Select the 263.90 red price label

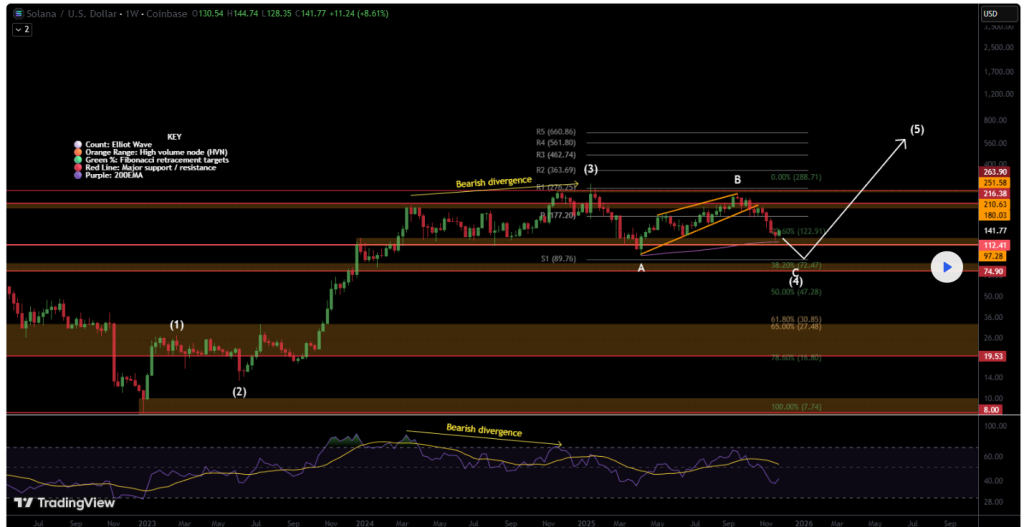pyautogui.click(x=992, y=172)
